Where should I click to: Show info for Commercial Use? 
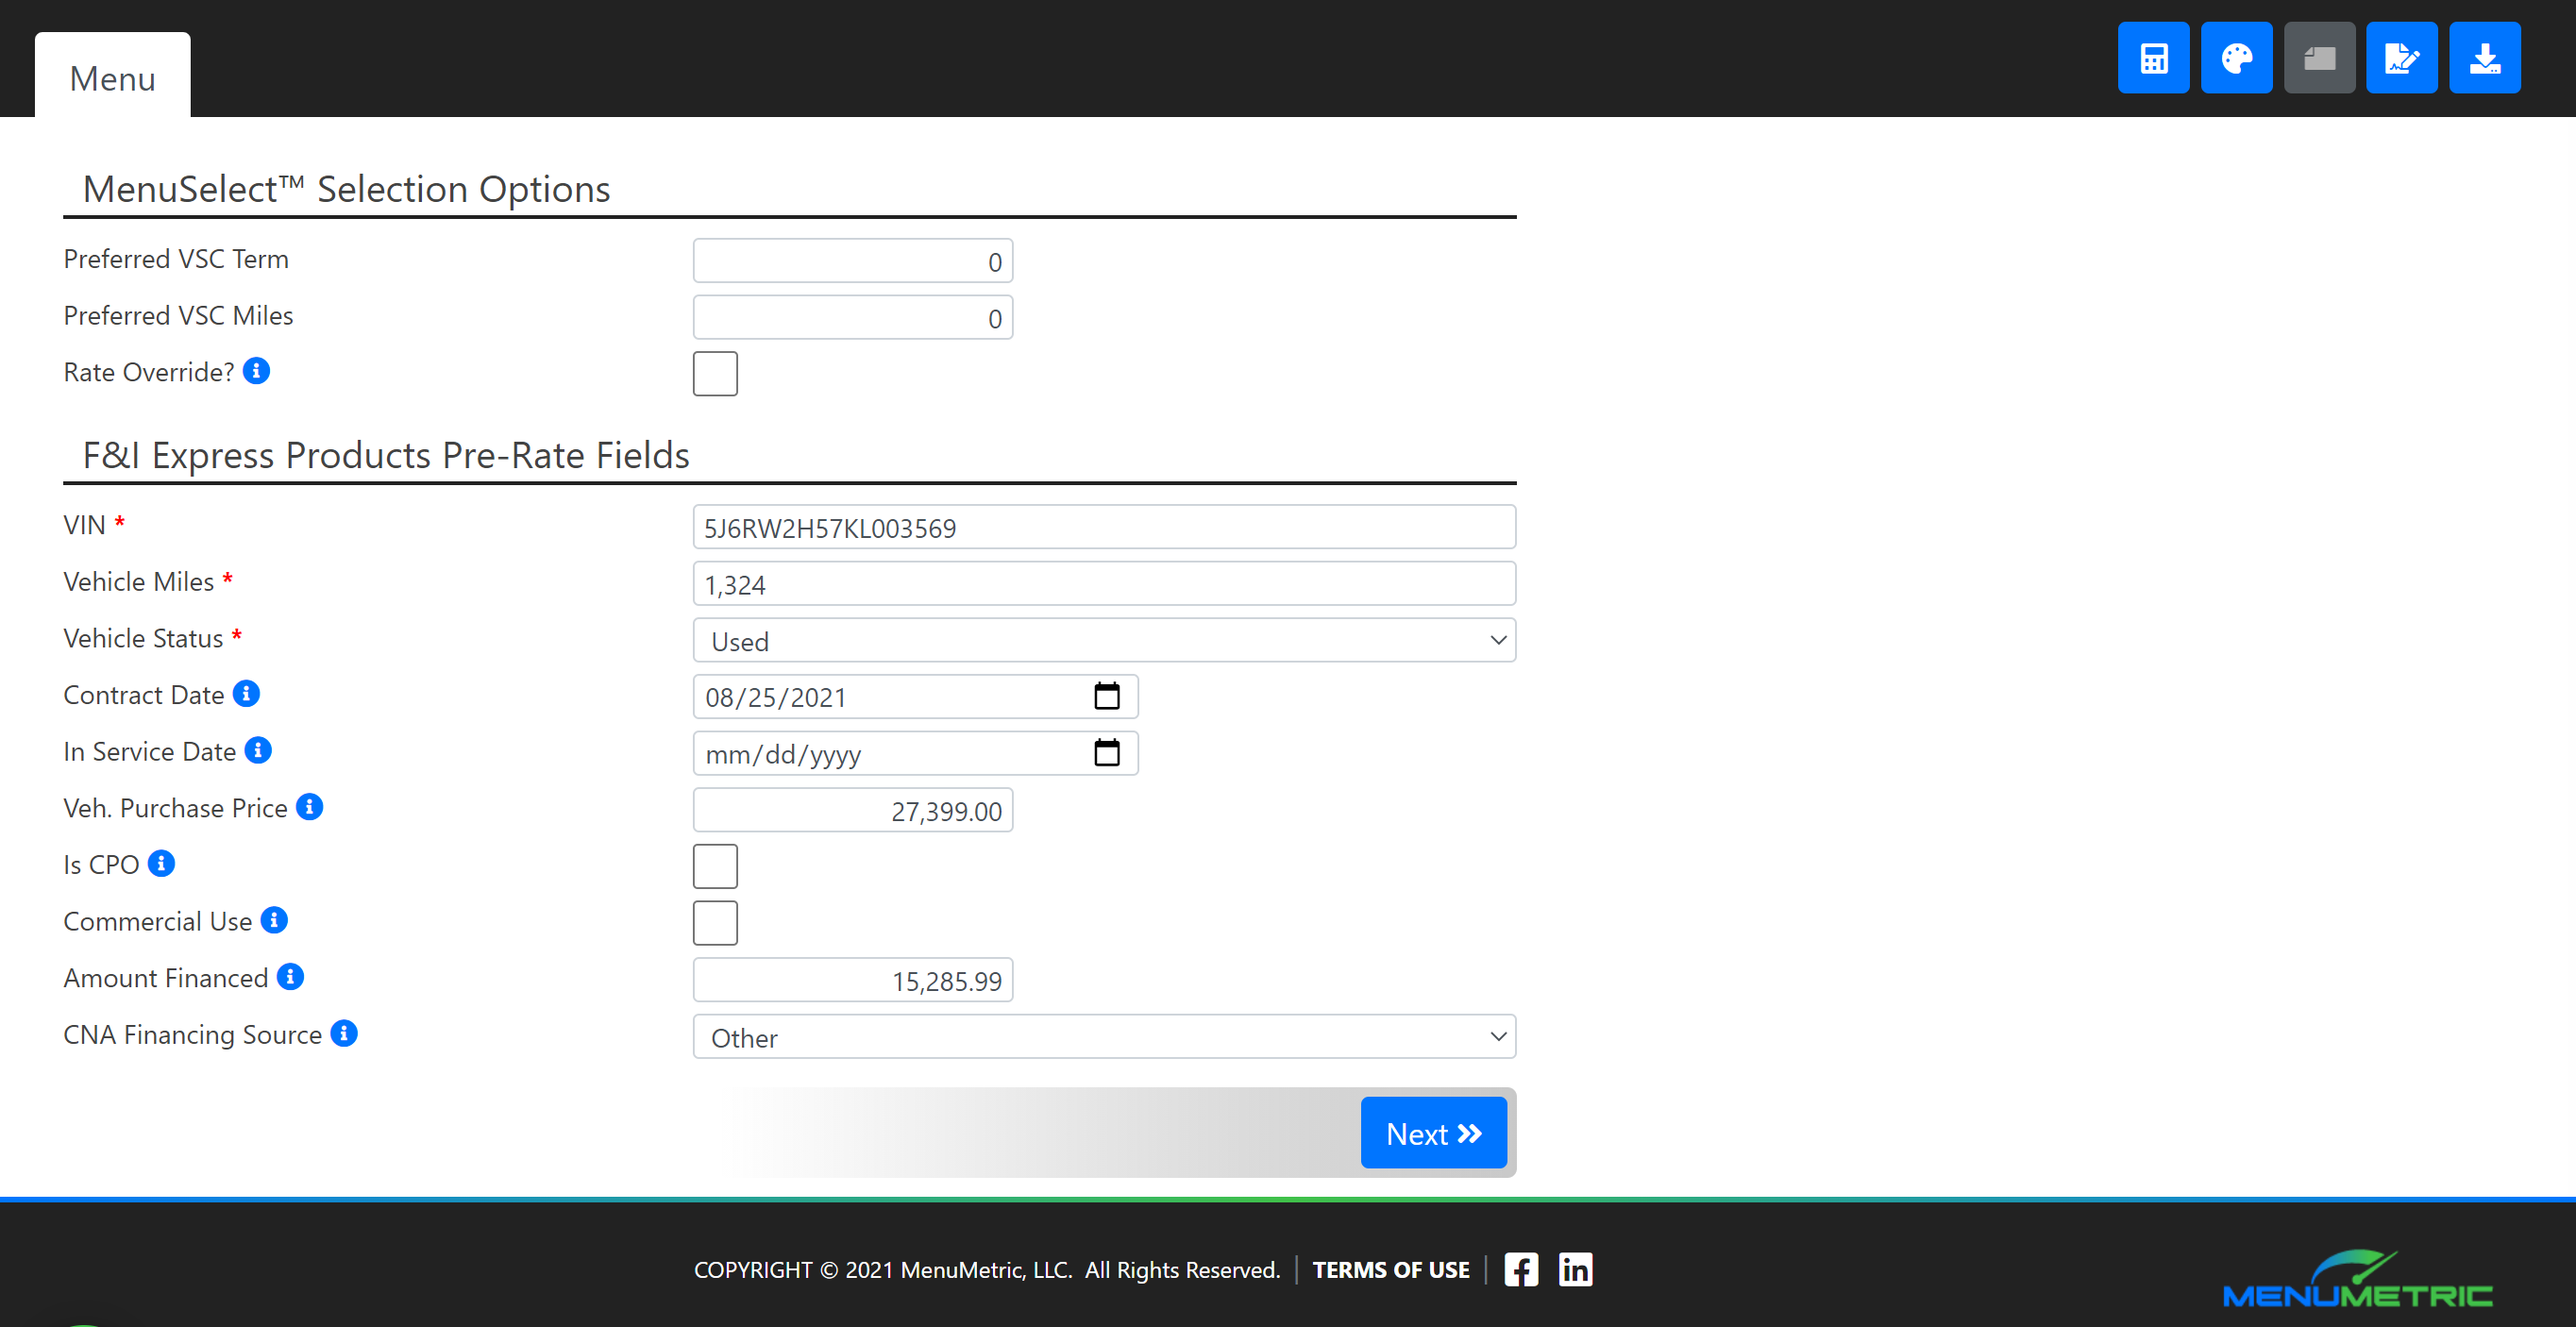(x=274, y=920)
